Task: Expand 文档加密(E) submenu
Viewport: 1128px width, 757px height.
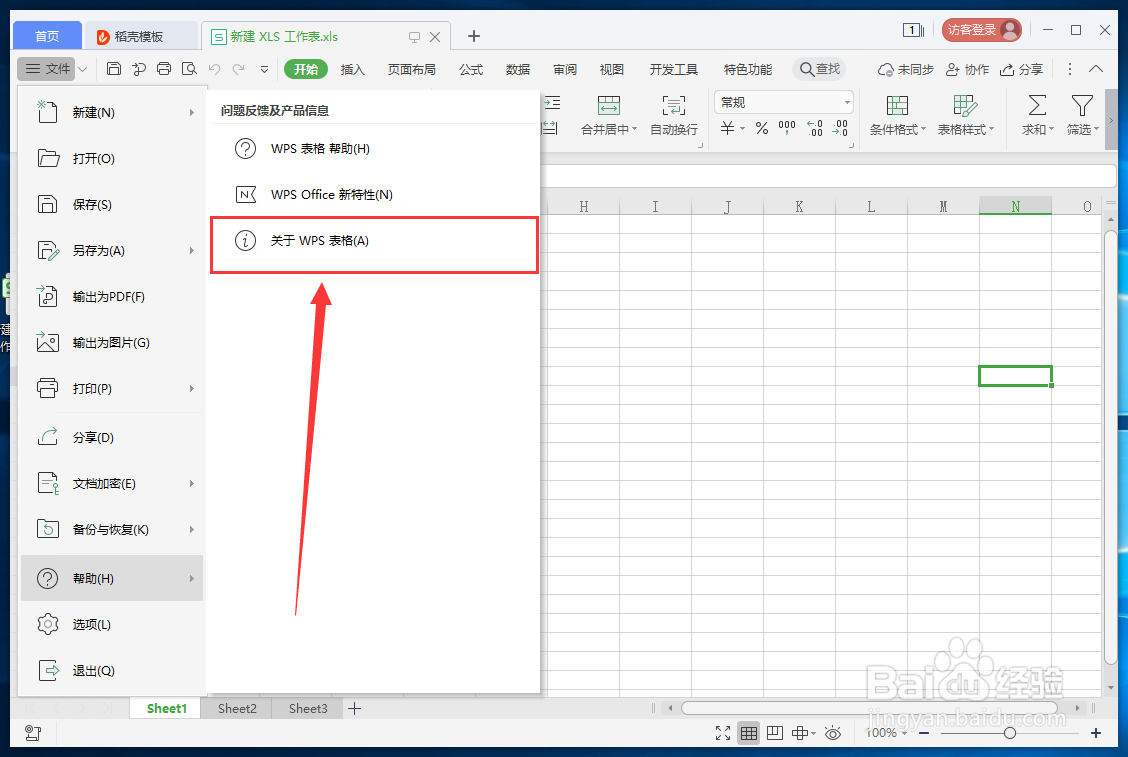Action: coord(191,484)
